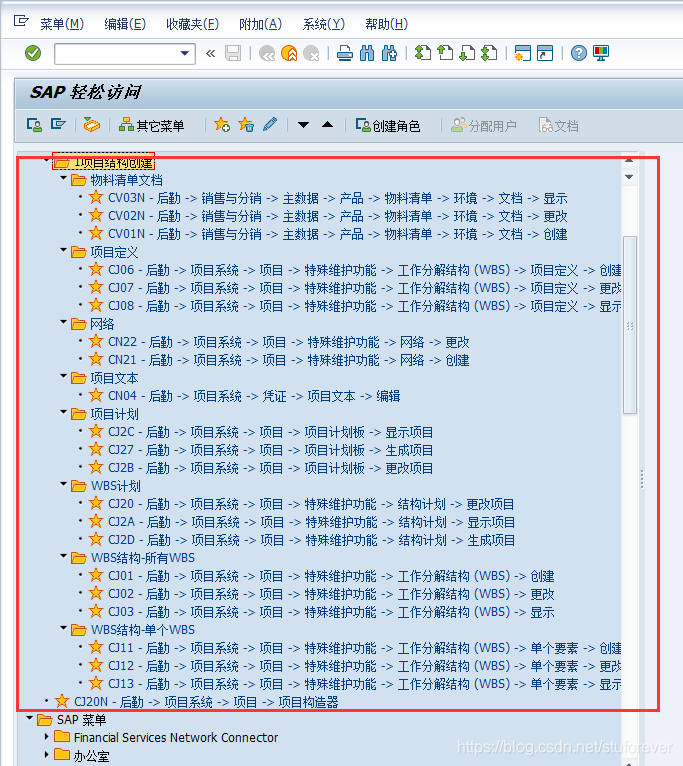Click the orange Exit icon

(x=289, y=53)
